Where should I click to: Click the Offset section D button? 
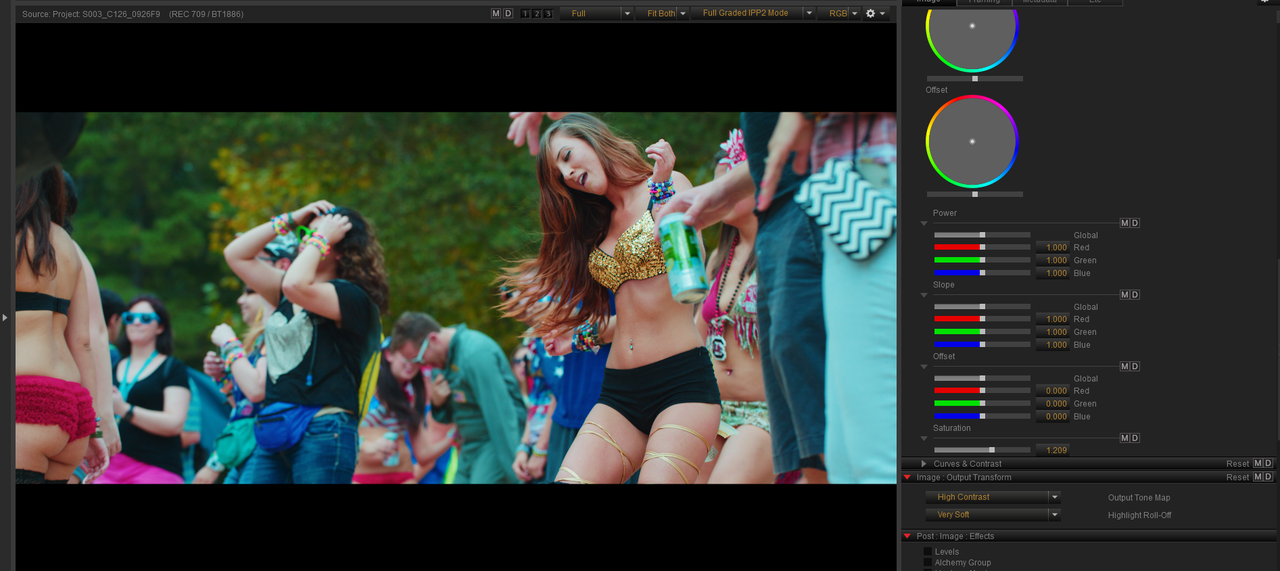pyautogui.click(x=1135, y=367)
